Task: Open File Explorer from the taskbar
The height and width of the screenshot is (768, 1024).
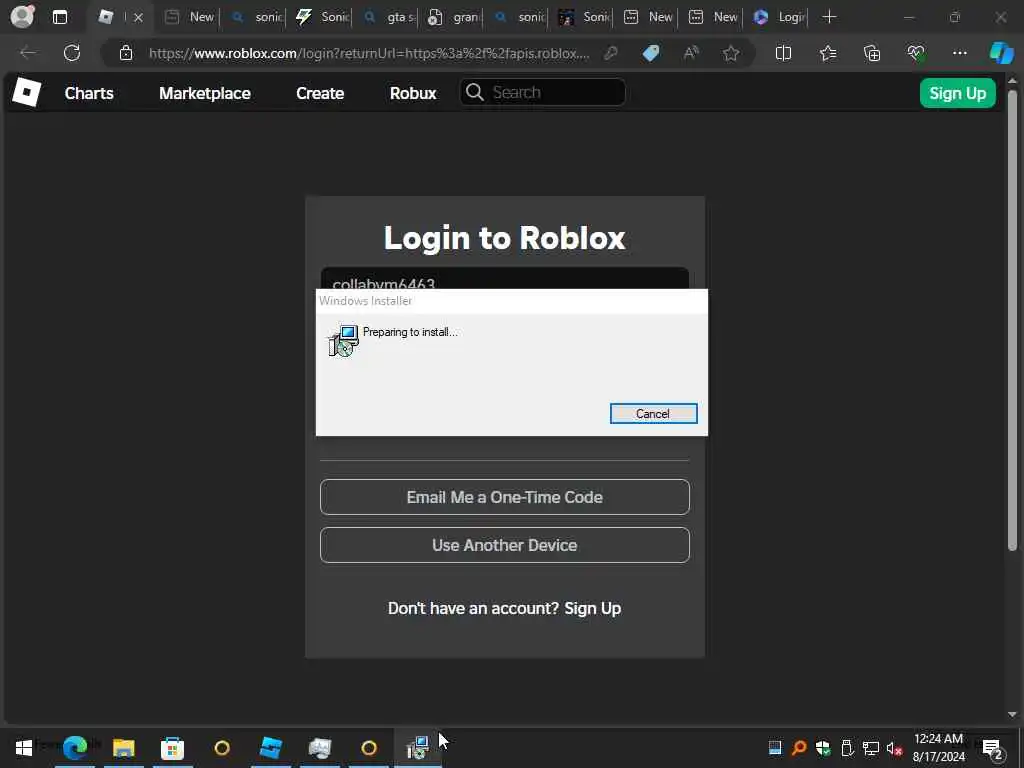Action: [x=123, y=748]
